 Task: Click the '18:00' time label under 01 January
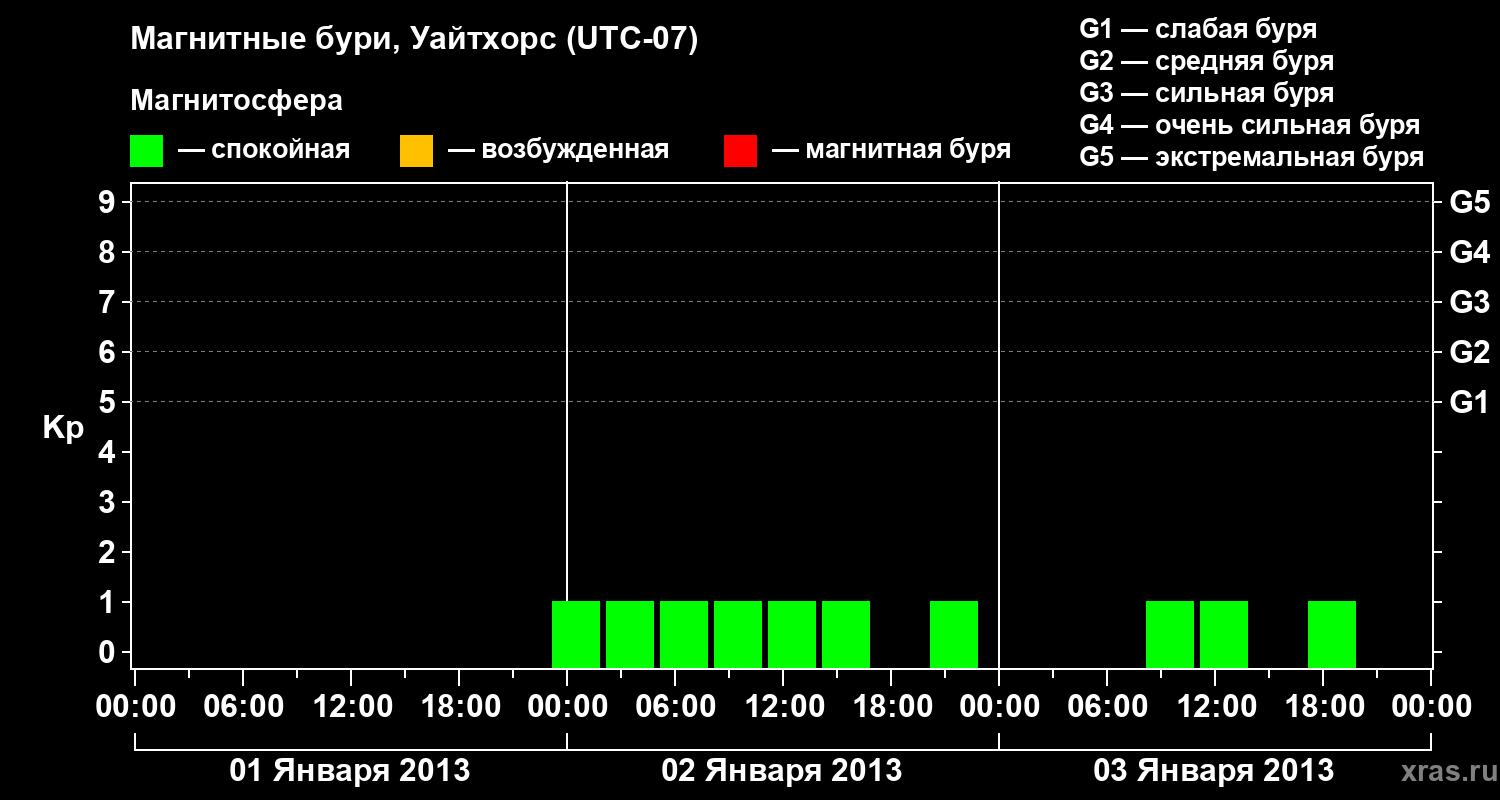pos(459,707)
